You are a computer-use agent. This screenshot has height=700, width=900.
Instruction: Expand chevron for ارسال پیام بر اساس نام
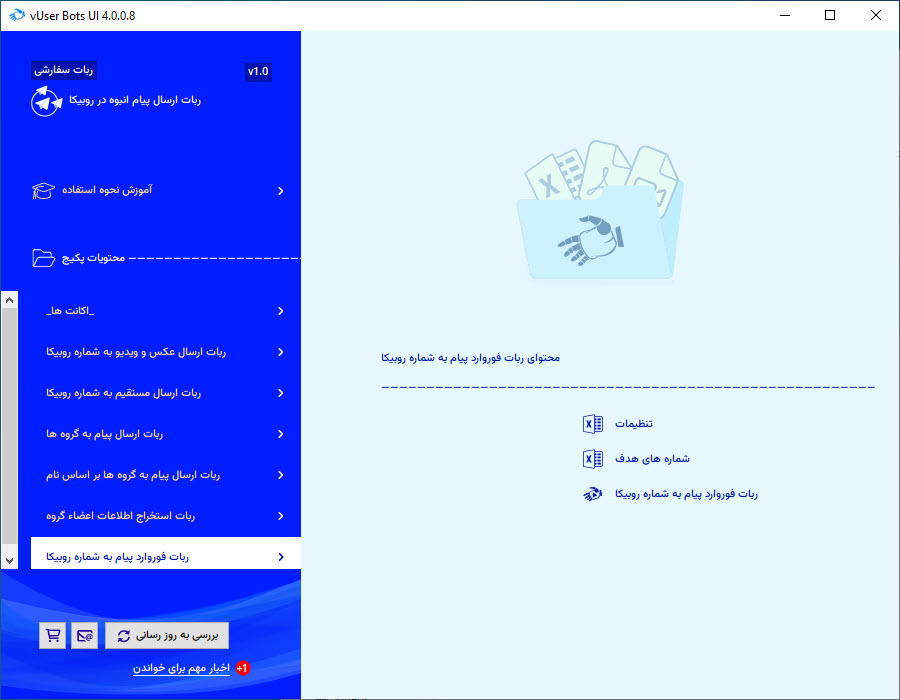pyautogui.click(x=281, y=475)
